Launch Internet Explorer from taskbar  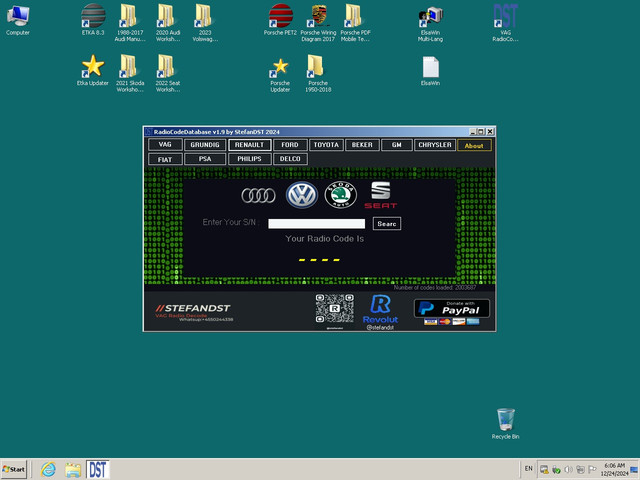pyautogui.click(x=48, y=469)
